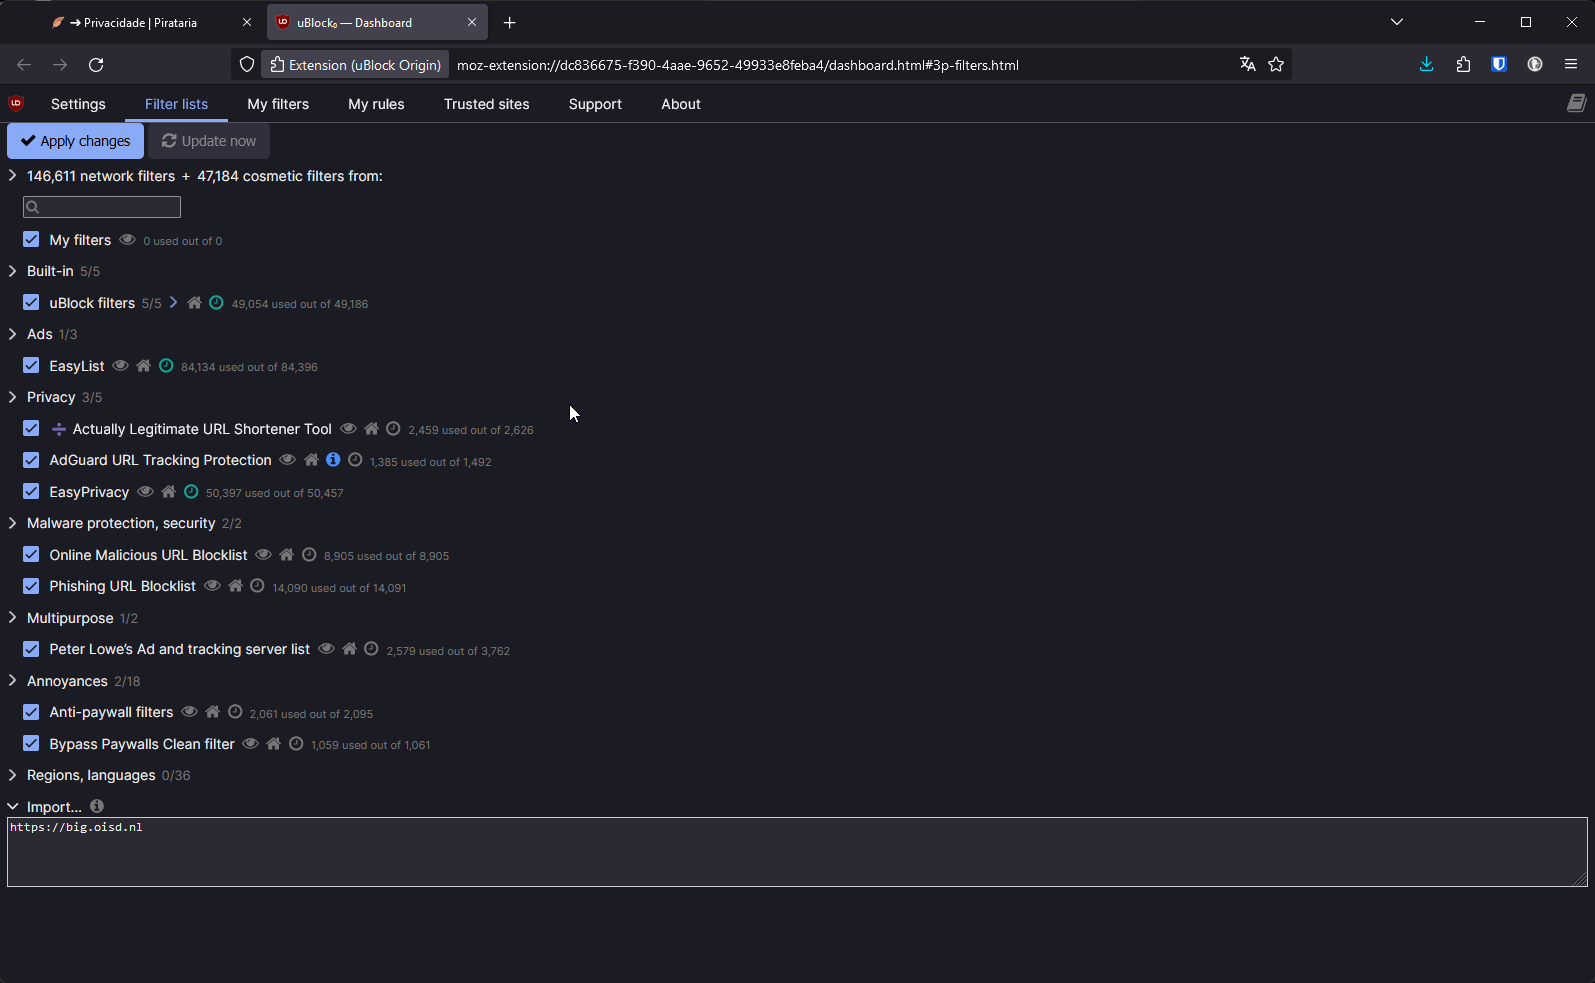
Task: Focus the filter list search field
Action: tap(102, 207)
